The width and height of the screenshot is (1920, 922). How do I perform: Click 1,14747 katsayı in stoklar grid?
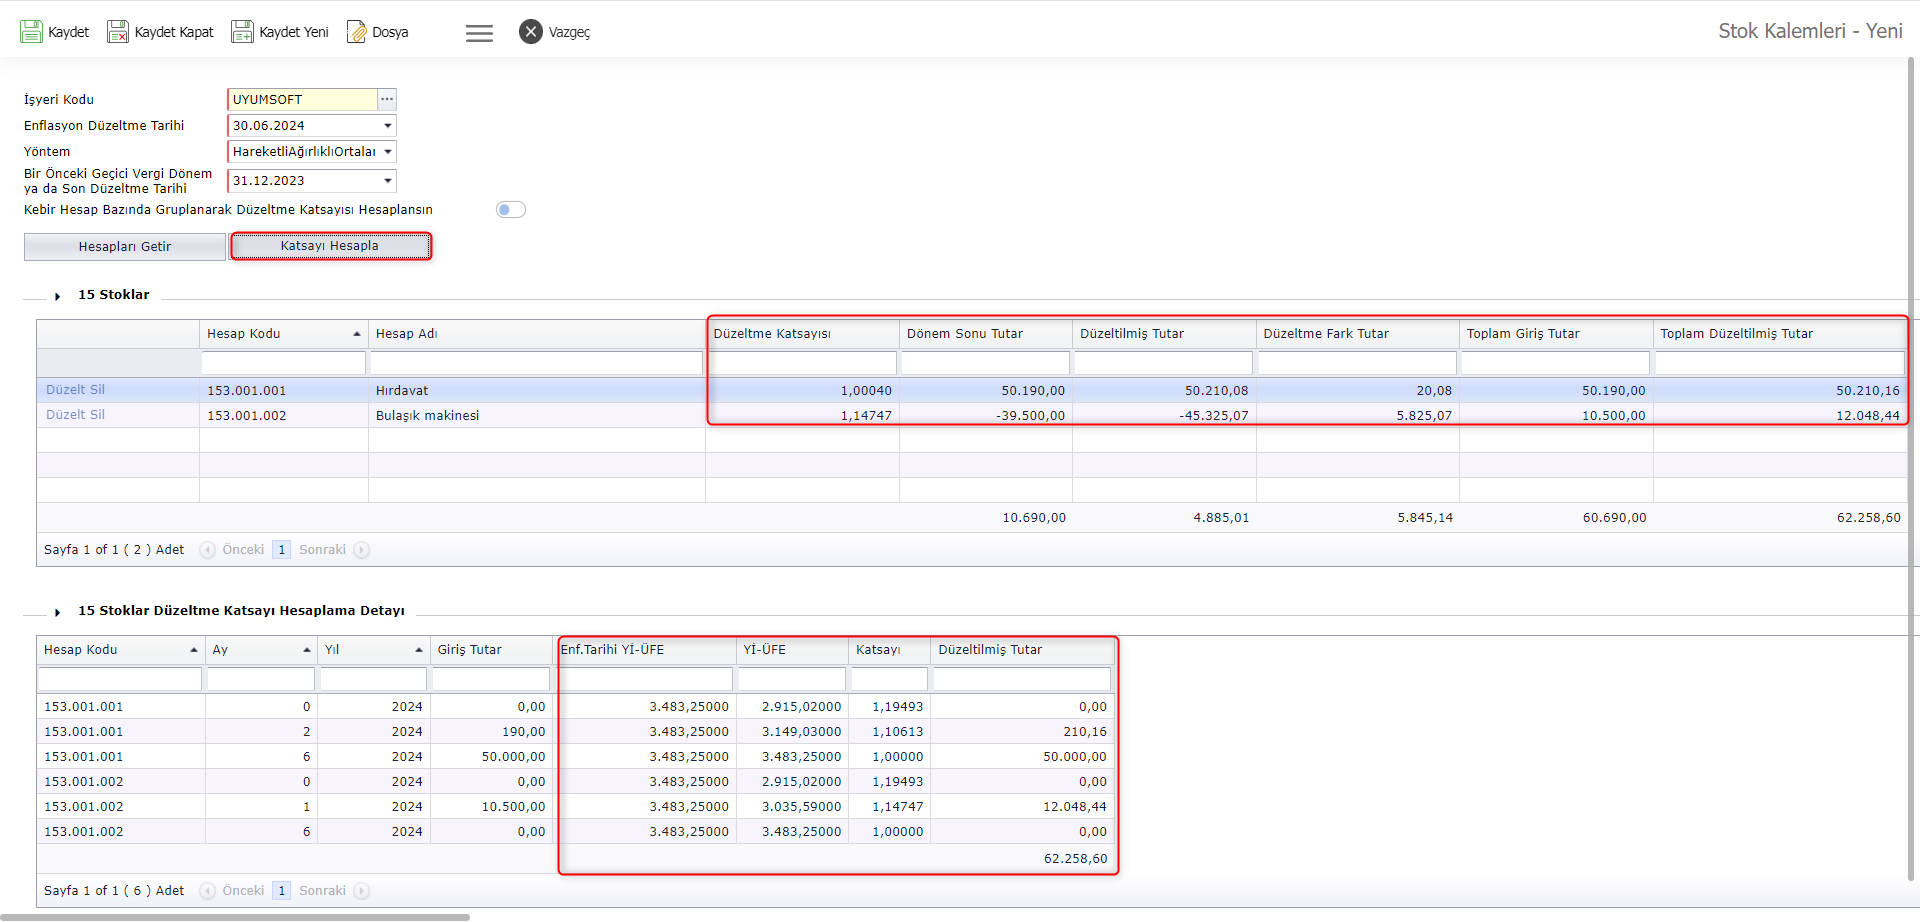point(802,415)
